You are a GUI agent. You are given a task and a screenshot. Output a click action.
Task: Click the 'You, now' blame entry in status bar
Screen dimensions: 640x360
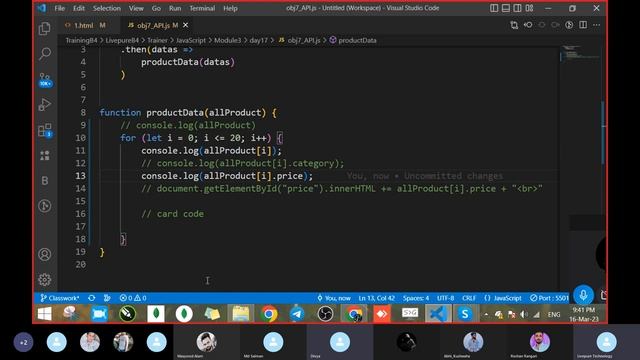(334, 298)
